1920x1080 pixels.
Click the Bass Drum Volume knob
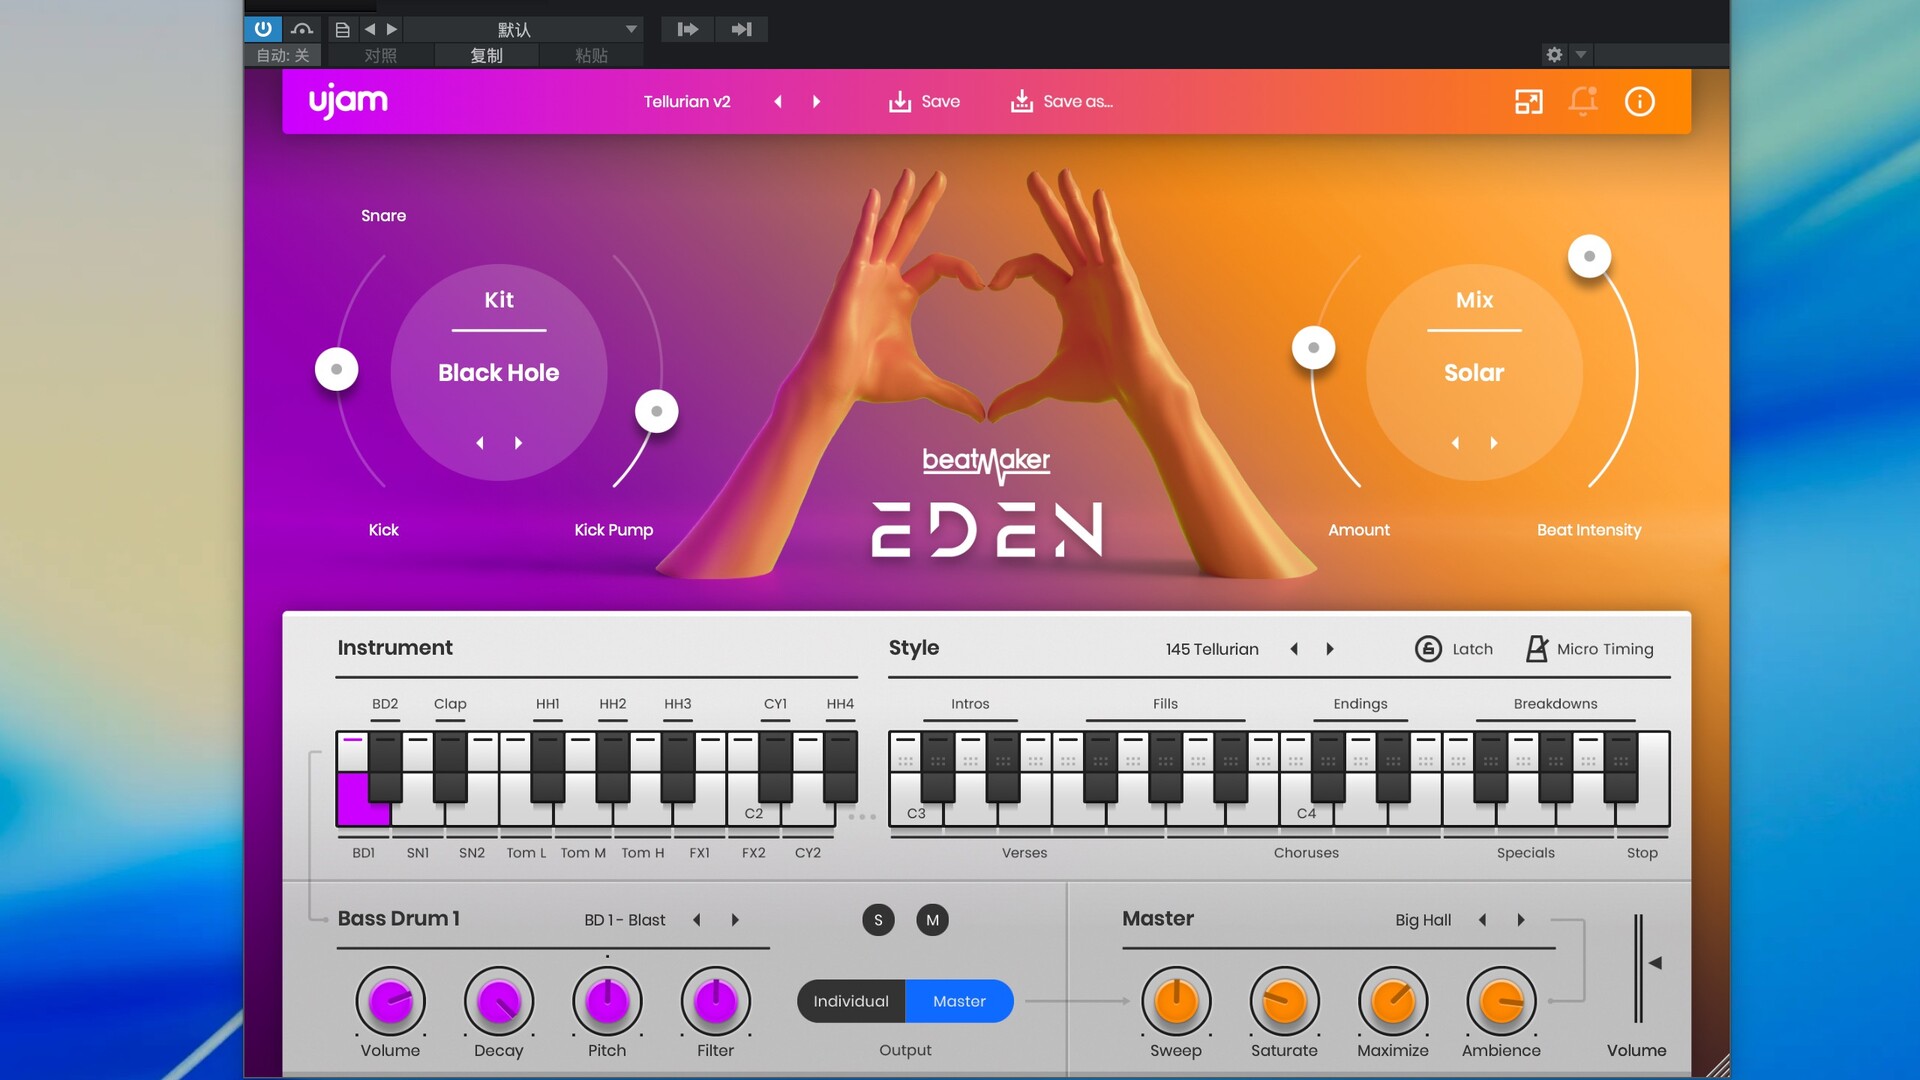tap(390, 1001)
